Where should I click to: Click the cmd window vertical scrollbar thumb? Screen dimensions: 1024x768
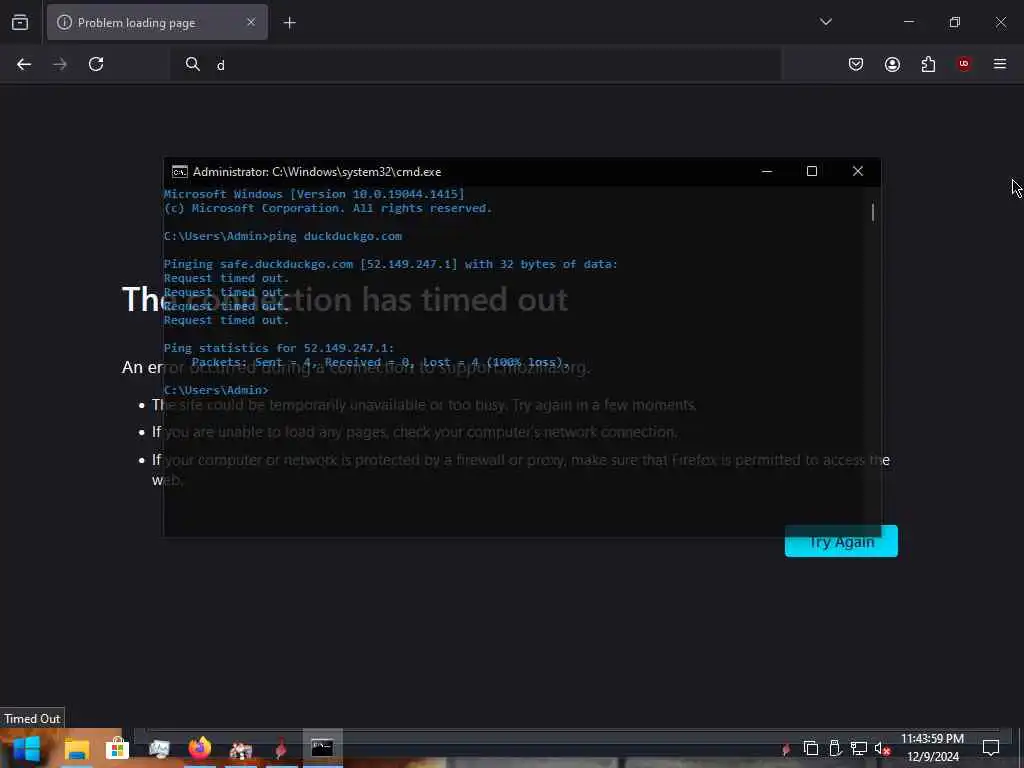(x=872, y=212)
